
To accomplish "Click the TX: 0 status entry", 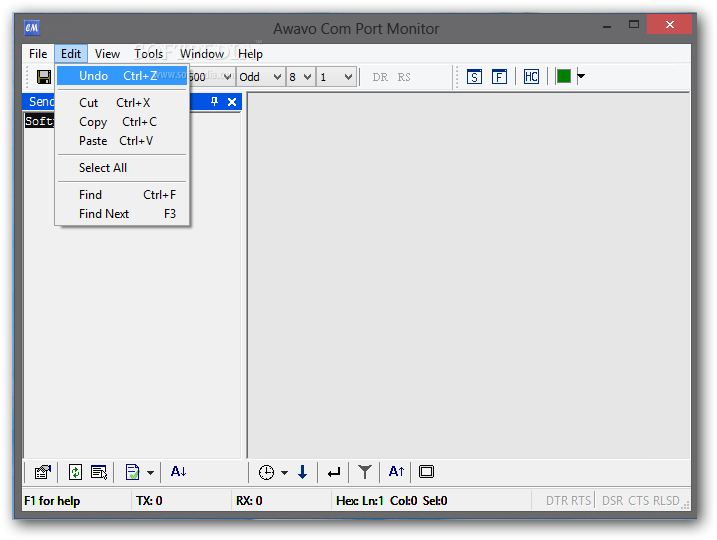I will pyautogui.click(x=149, y=501).
